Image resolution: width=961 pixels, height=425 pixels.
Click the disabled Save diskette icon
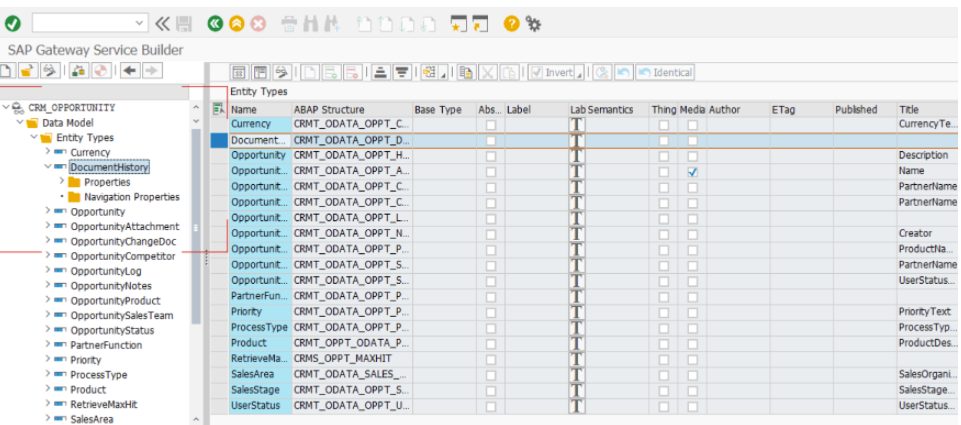point(184,24)
